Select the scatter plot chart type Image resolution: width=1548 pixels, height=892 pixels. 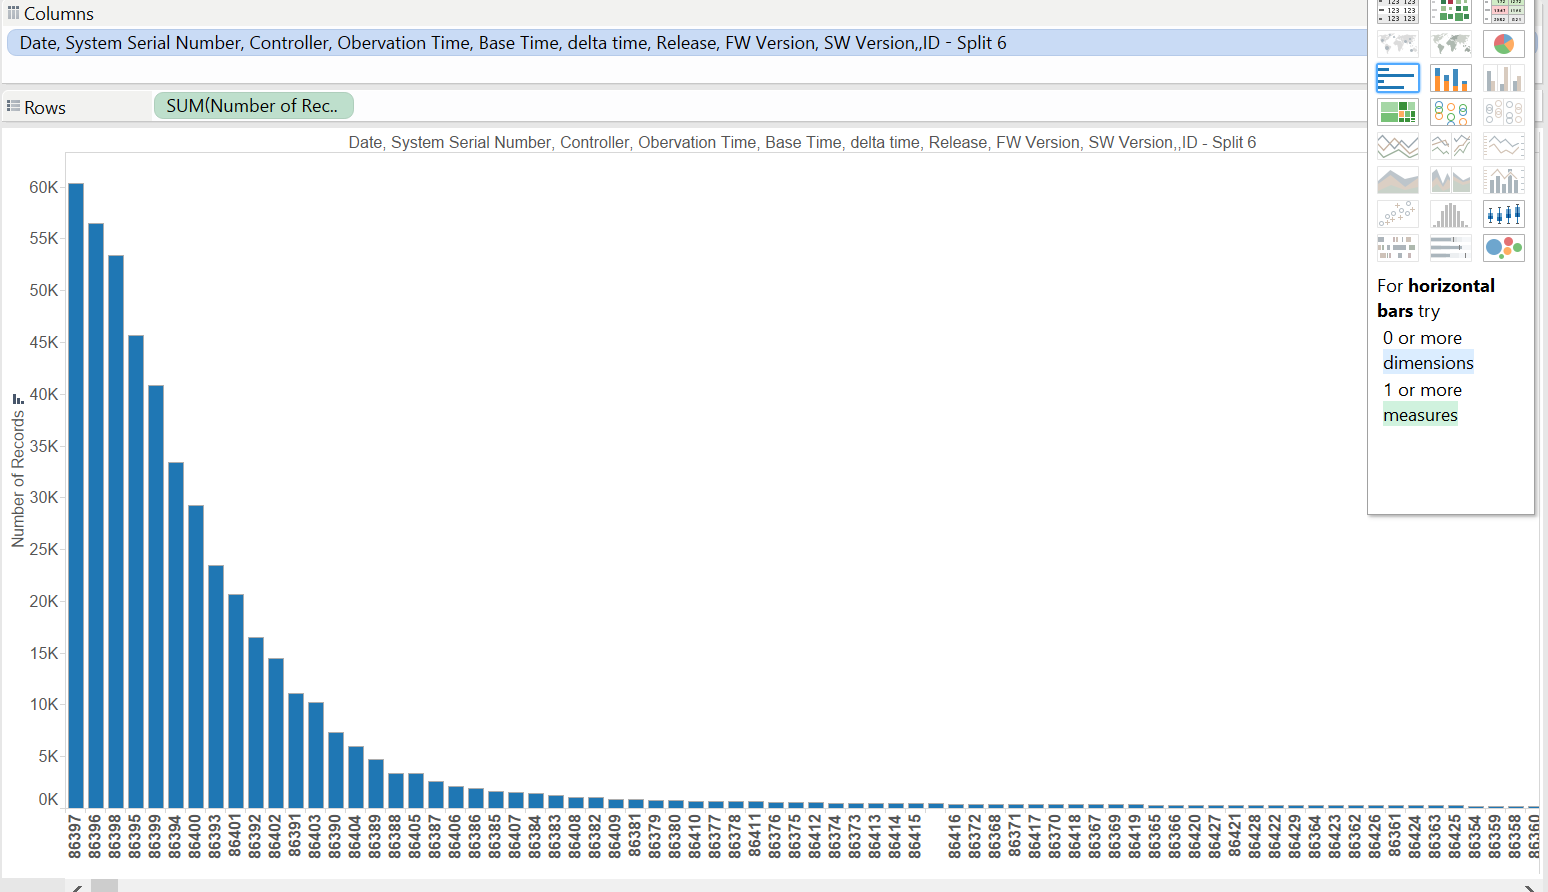tap(1397, 214)
